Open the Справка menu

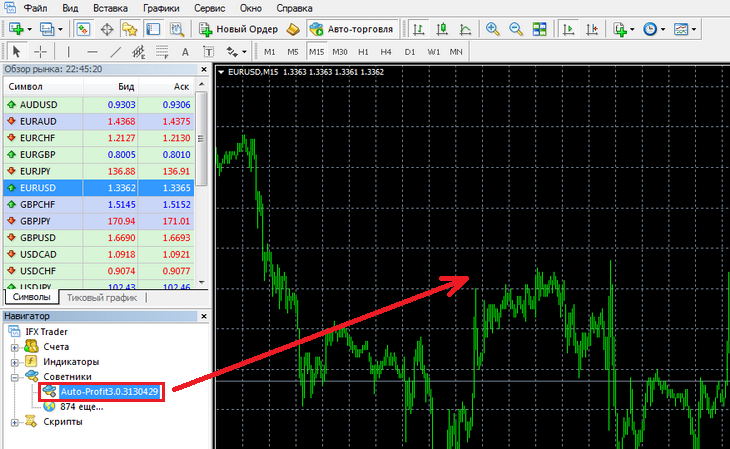(x=294, y=8)
